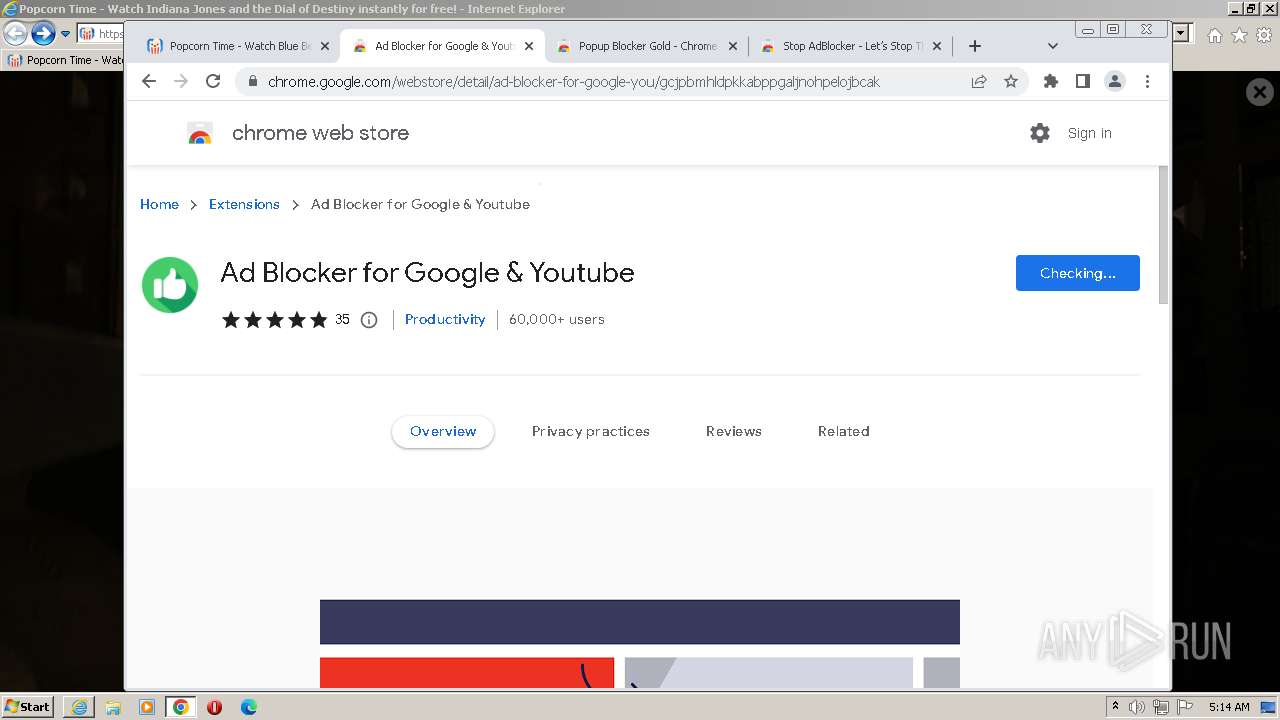Close the dark overlay with X icon
This screenshot has width=1280, height=720.
(1259, 93)
